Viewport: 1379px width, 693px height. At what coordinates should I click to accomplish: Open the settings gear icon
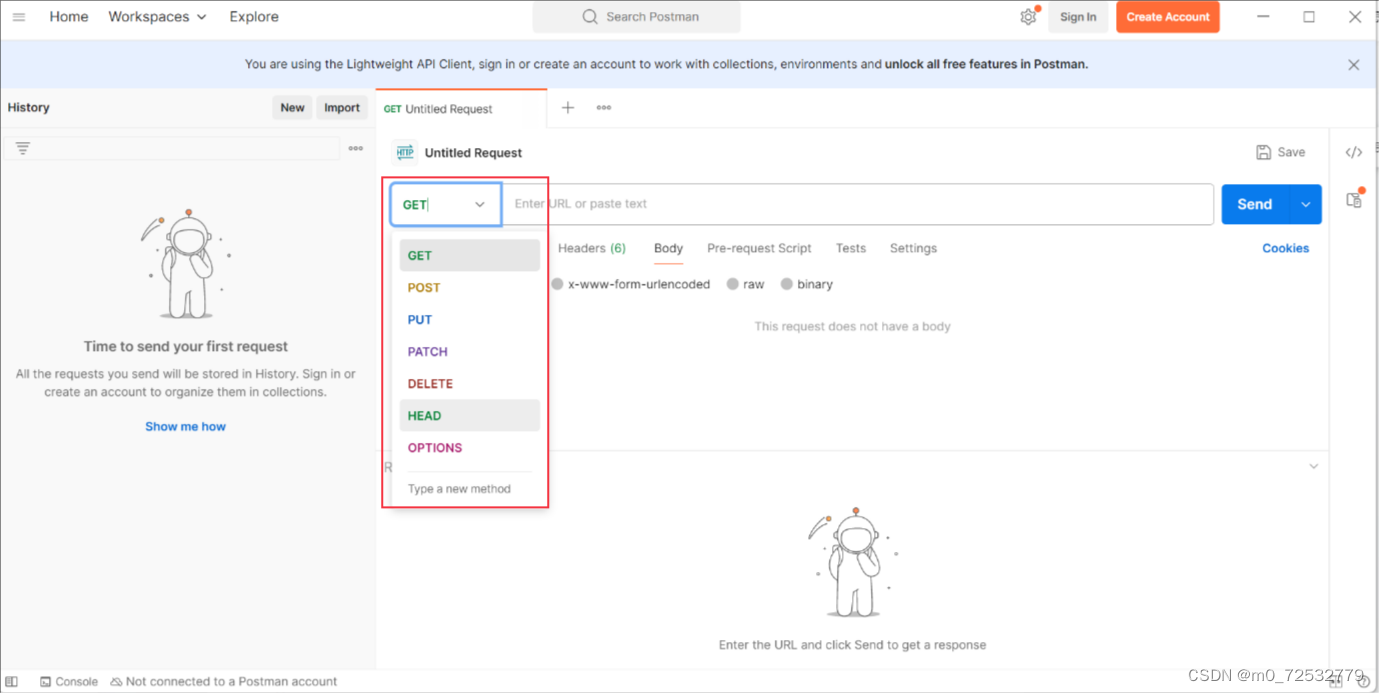point(1028,17)
